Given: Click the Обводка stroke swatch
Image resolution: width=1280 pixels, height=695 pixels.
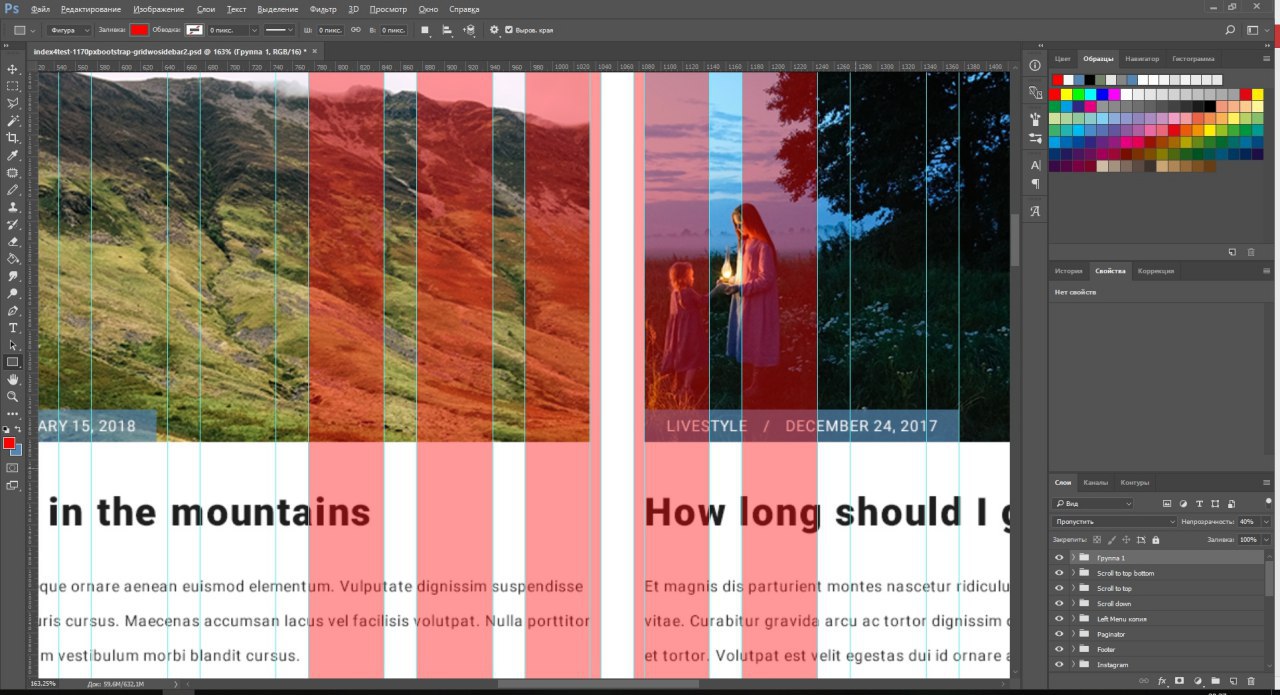Looking at the screenshot, I should tap(194, 30).
